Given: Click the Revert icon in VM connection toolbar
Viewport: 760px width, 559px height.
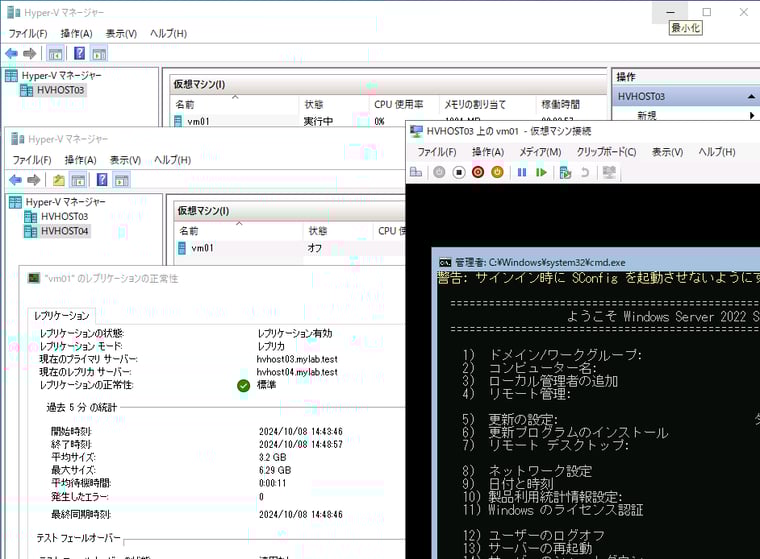Looking at the screenshot, I should [x=585, y=172].
